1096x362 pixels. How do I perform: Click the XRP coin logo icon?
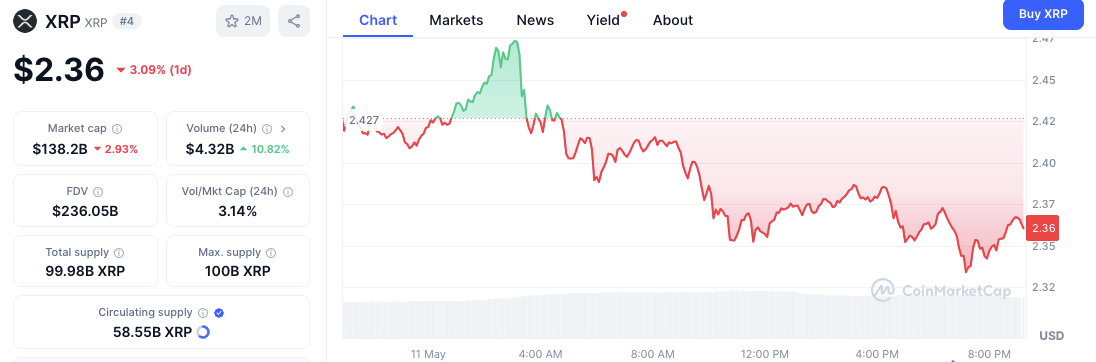(x=26, y=21)
